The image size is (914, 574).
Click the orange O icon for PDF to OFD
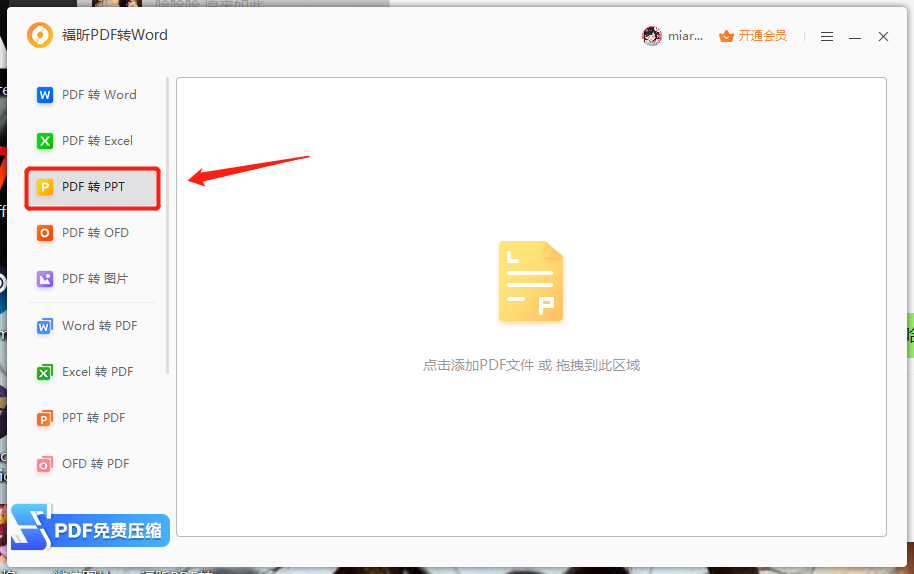pos(45,233)
